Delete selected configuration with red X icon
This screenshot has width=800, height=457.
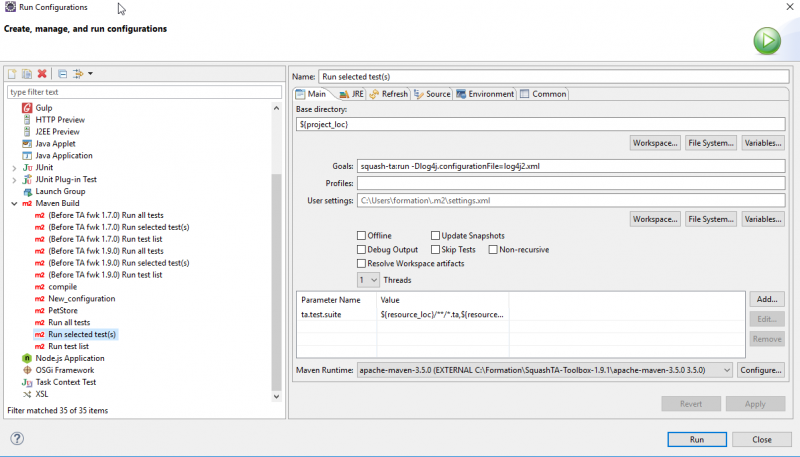tap(42, 73)
